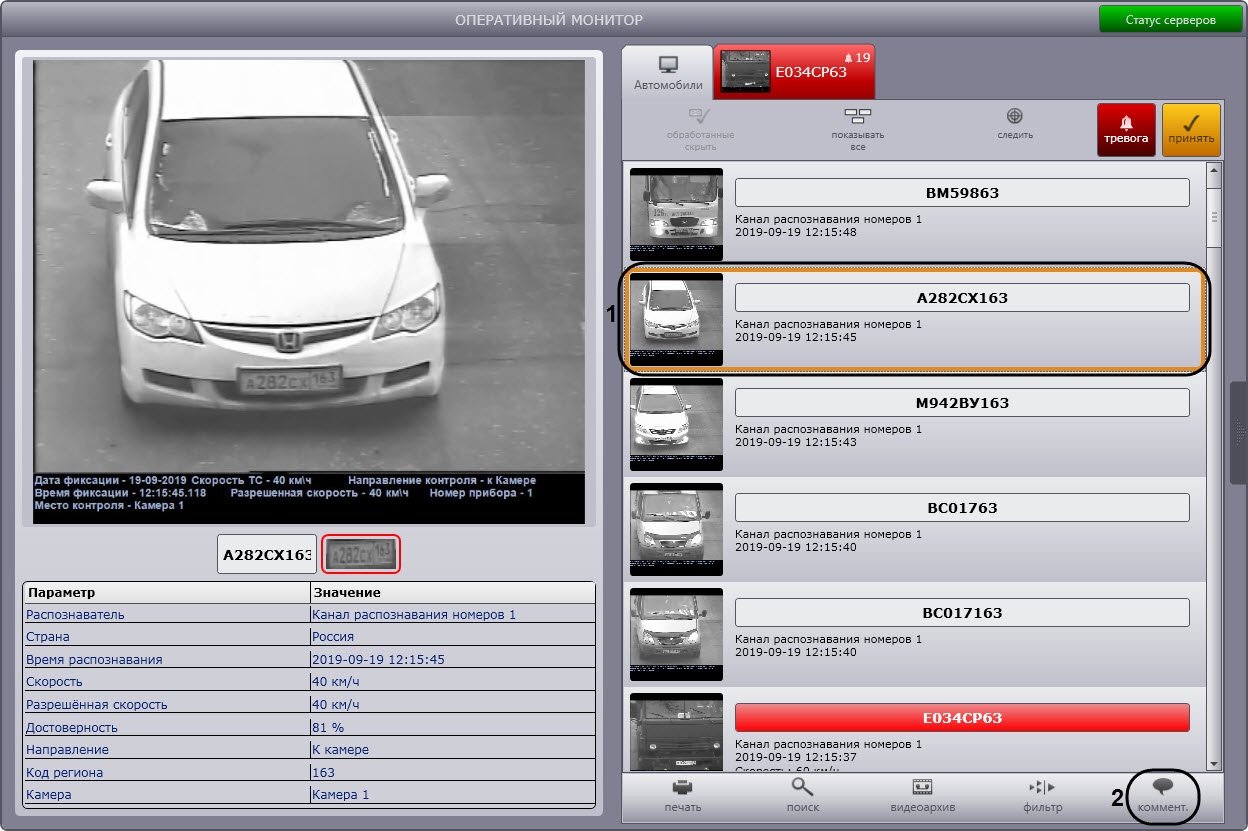This screenshot has width=1248, height=831.
Task: Click the red 'тревога' alarm bell button
Action: click(1126, 129)
